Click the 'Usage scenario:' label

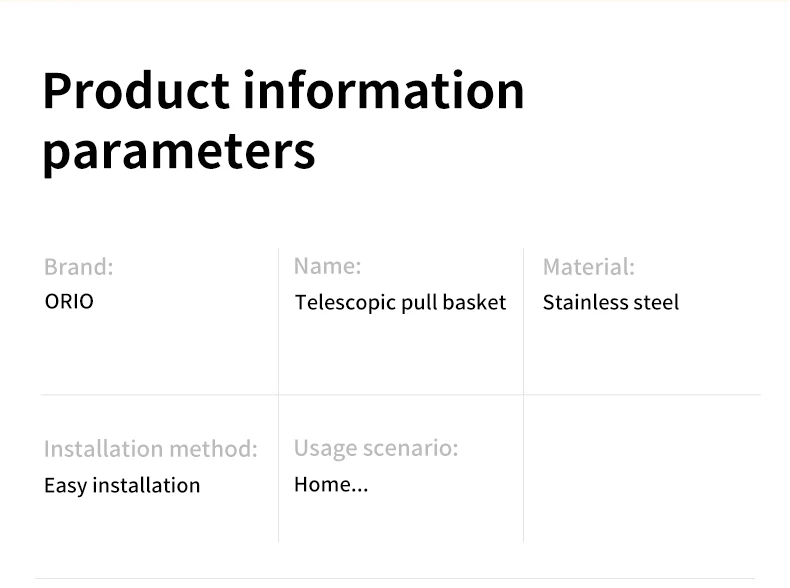pos(375,448)
